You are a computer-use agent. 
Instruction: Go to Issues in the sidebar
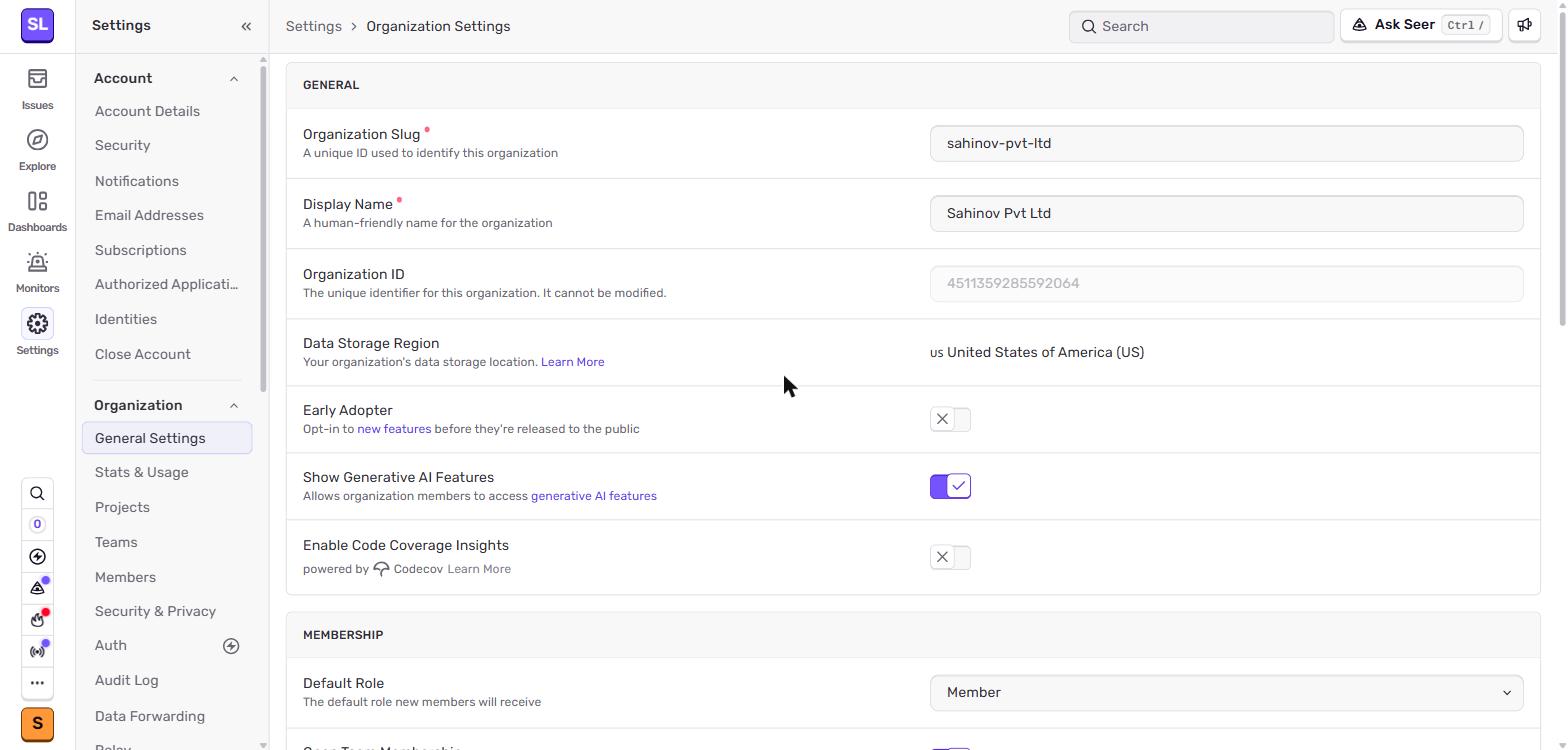37,89
